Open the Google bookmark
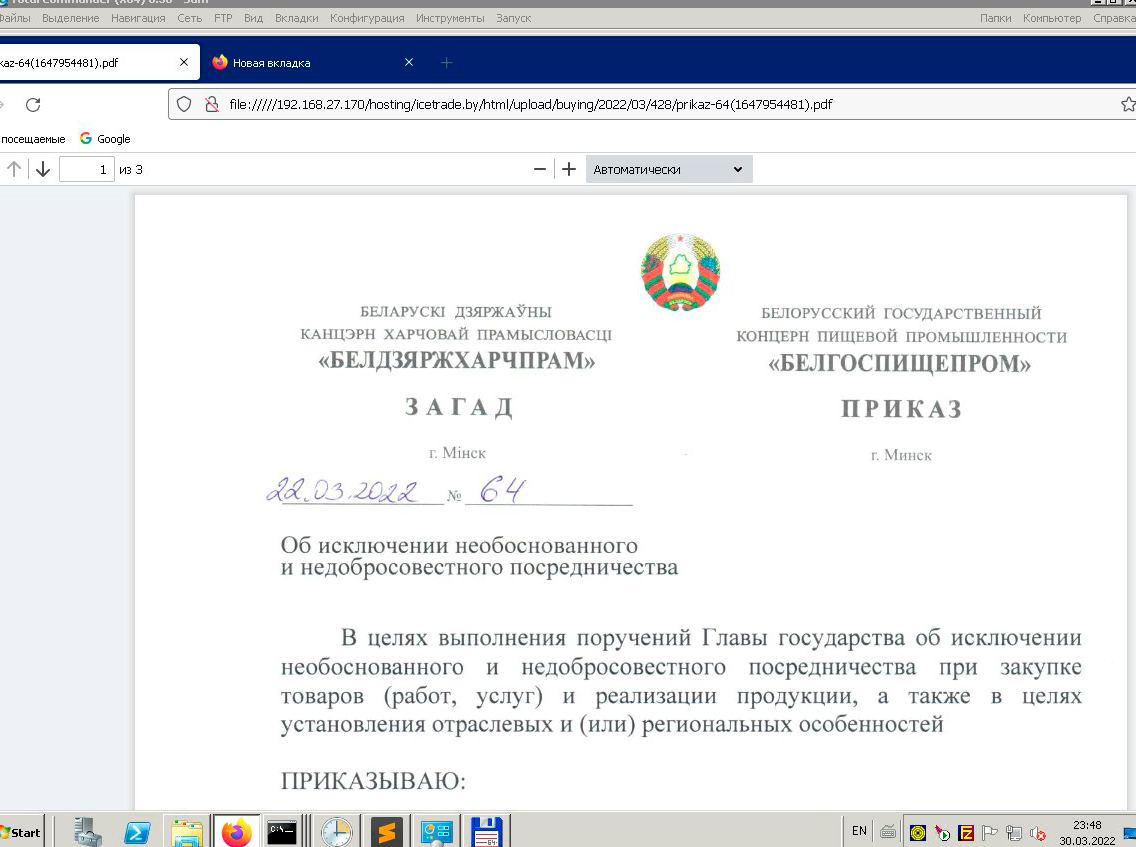This screenshot has height=847, width=1136. tap(105, 139)
